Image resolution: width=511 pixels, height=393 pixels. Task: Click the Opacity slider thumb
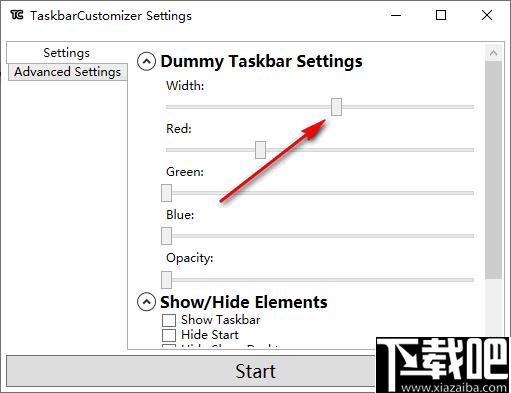[x=166, y=279]
